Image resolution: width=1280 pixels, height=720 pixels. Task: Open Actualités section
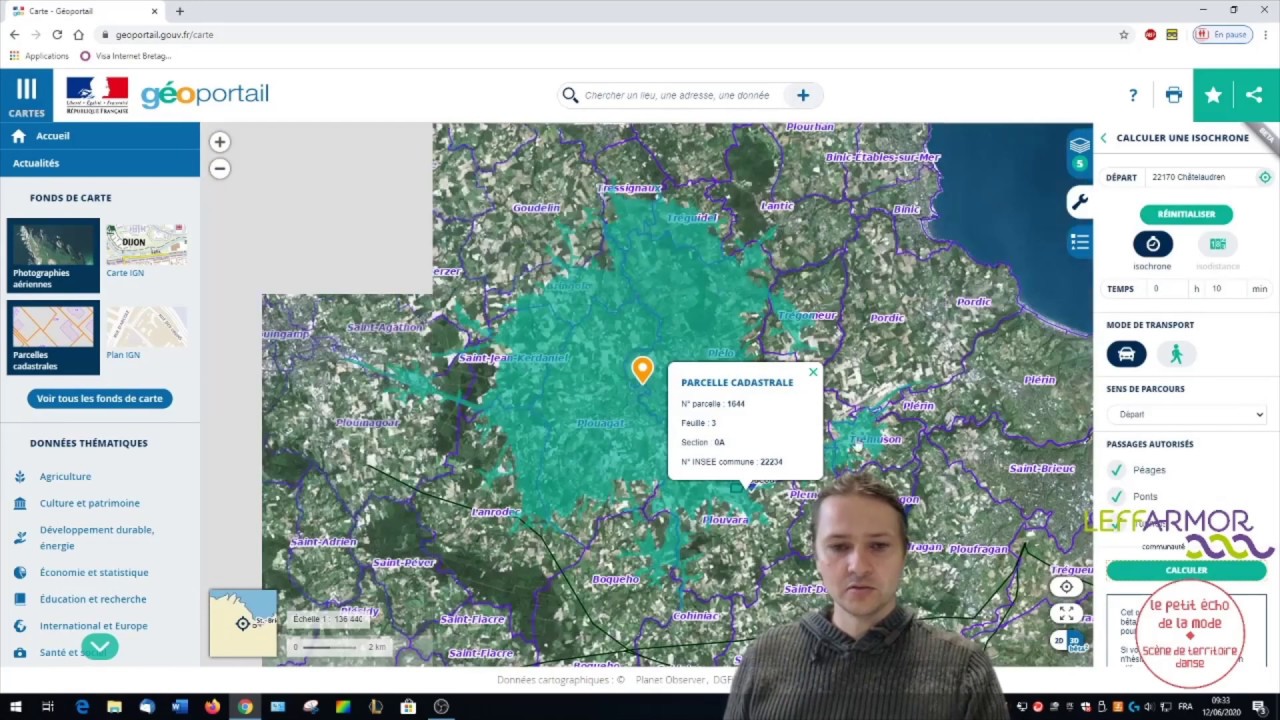click(x=100, y=163)
